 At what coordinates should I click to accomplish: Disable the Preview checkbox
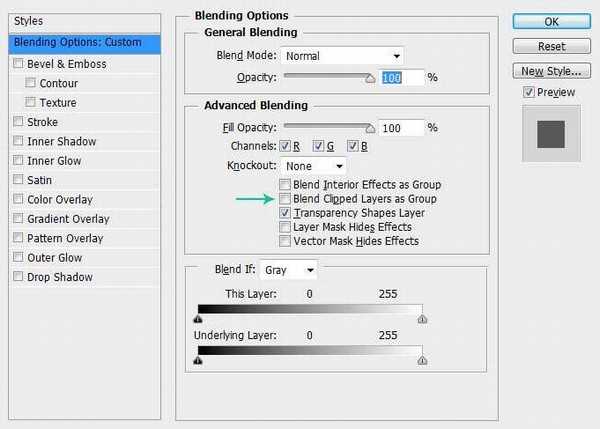pos(529,93)
